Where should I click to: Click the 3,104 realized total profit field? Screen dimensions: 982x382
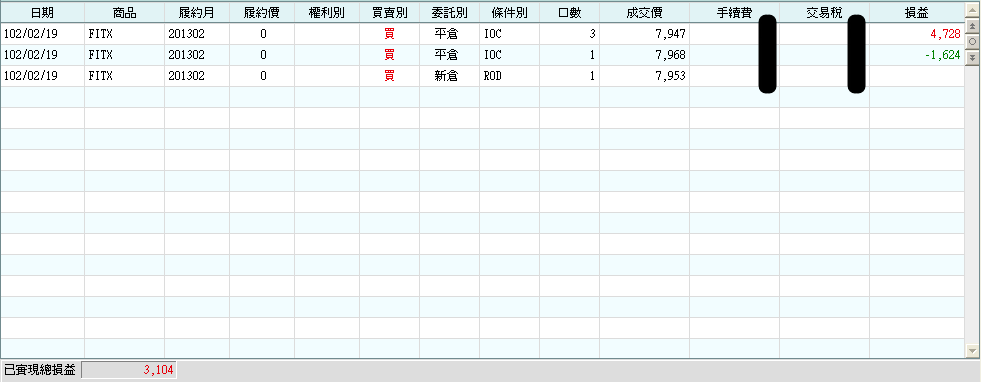(129, 370)
